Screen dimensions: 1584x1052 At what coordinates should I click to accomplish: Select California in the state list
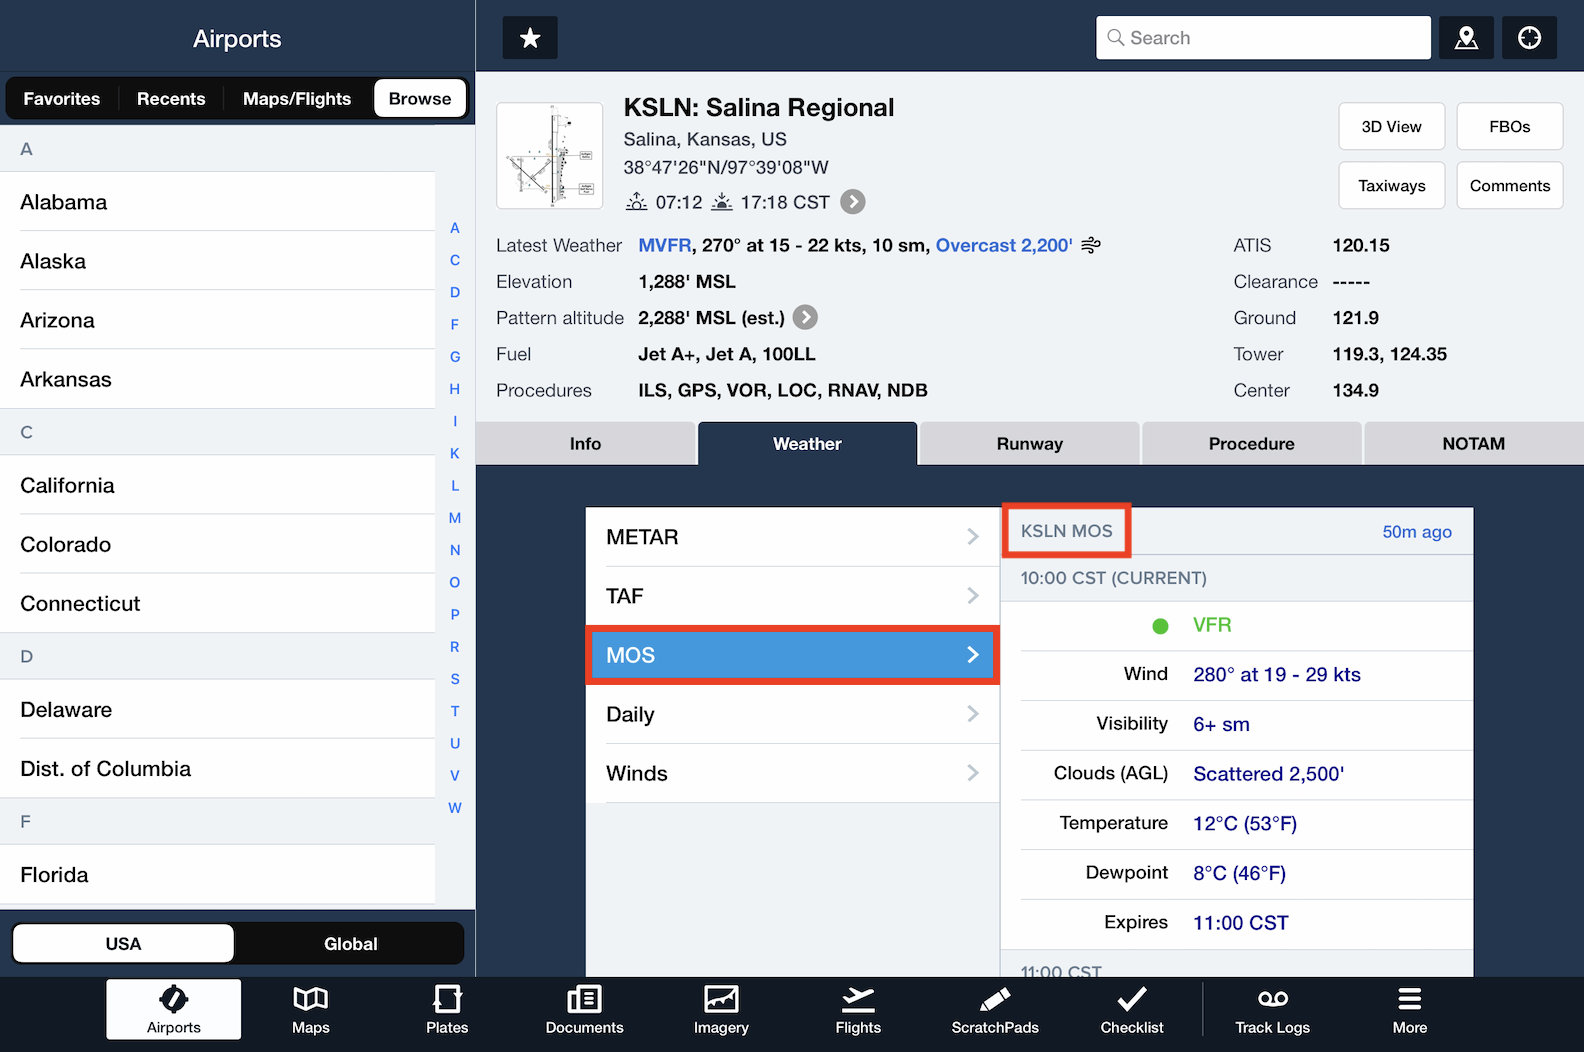point(218,485)
